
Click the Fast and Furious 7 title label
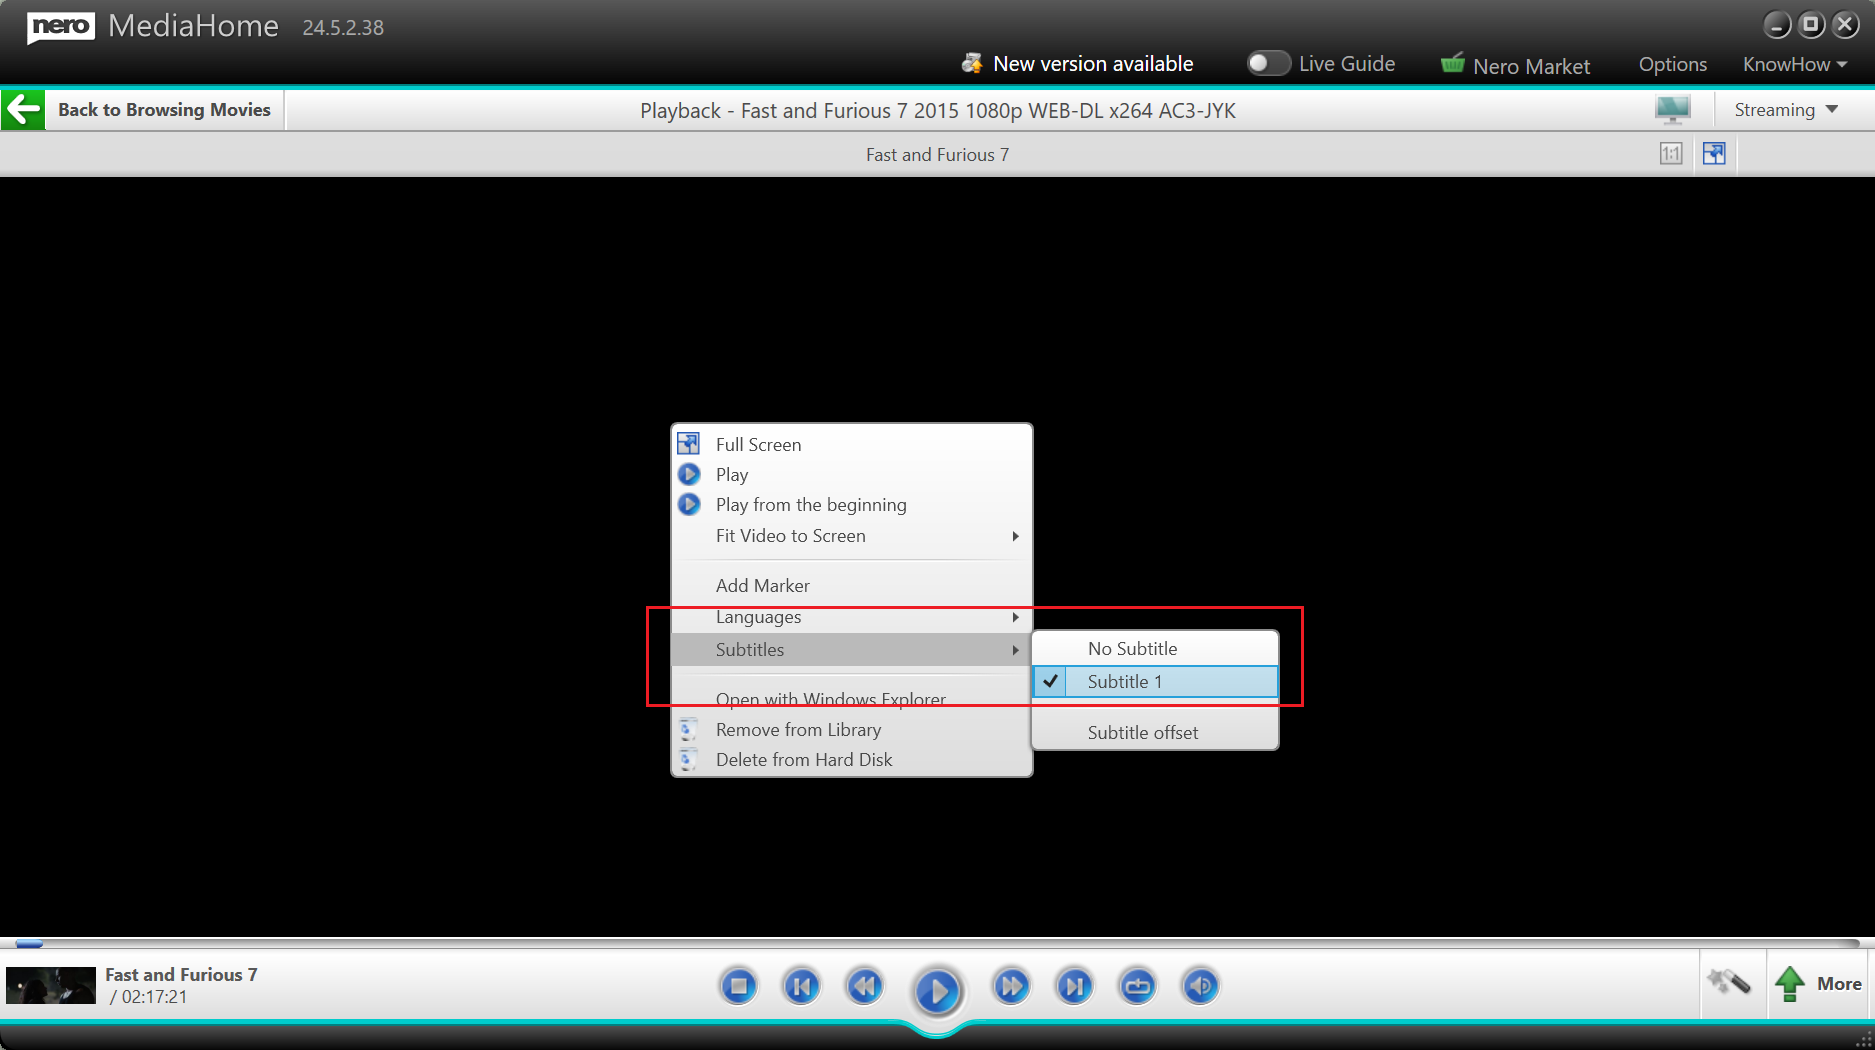pos(181,975)
